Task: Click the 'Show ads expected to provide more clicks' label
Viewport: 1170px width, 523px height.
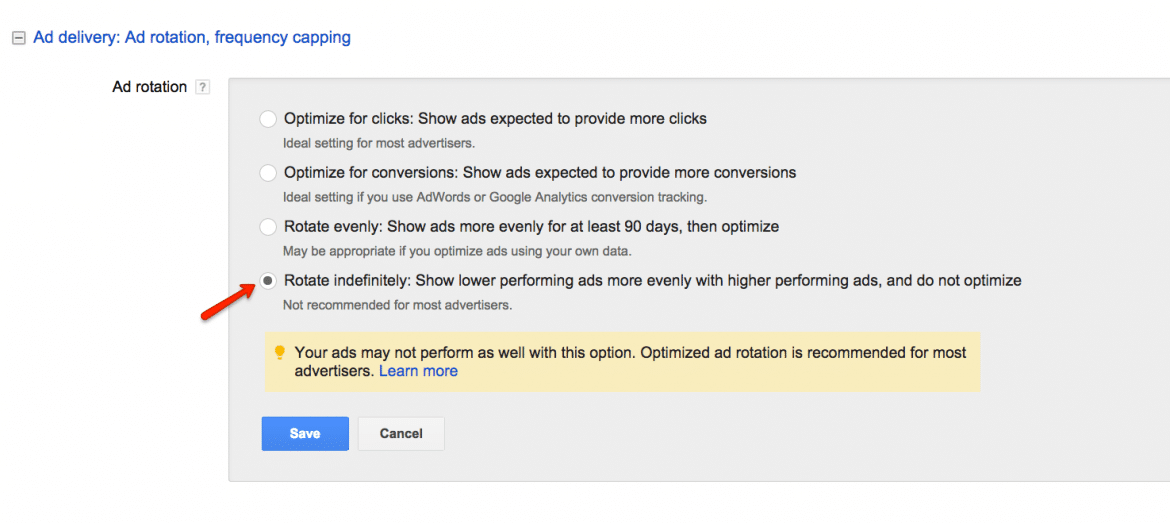Action: 495,119
